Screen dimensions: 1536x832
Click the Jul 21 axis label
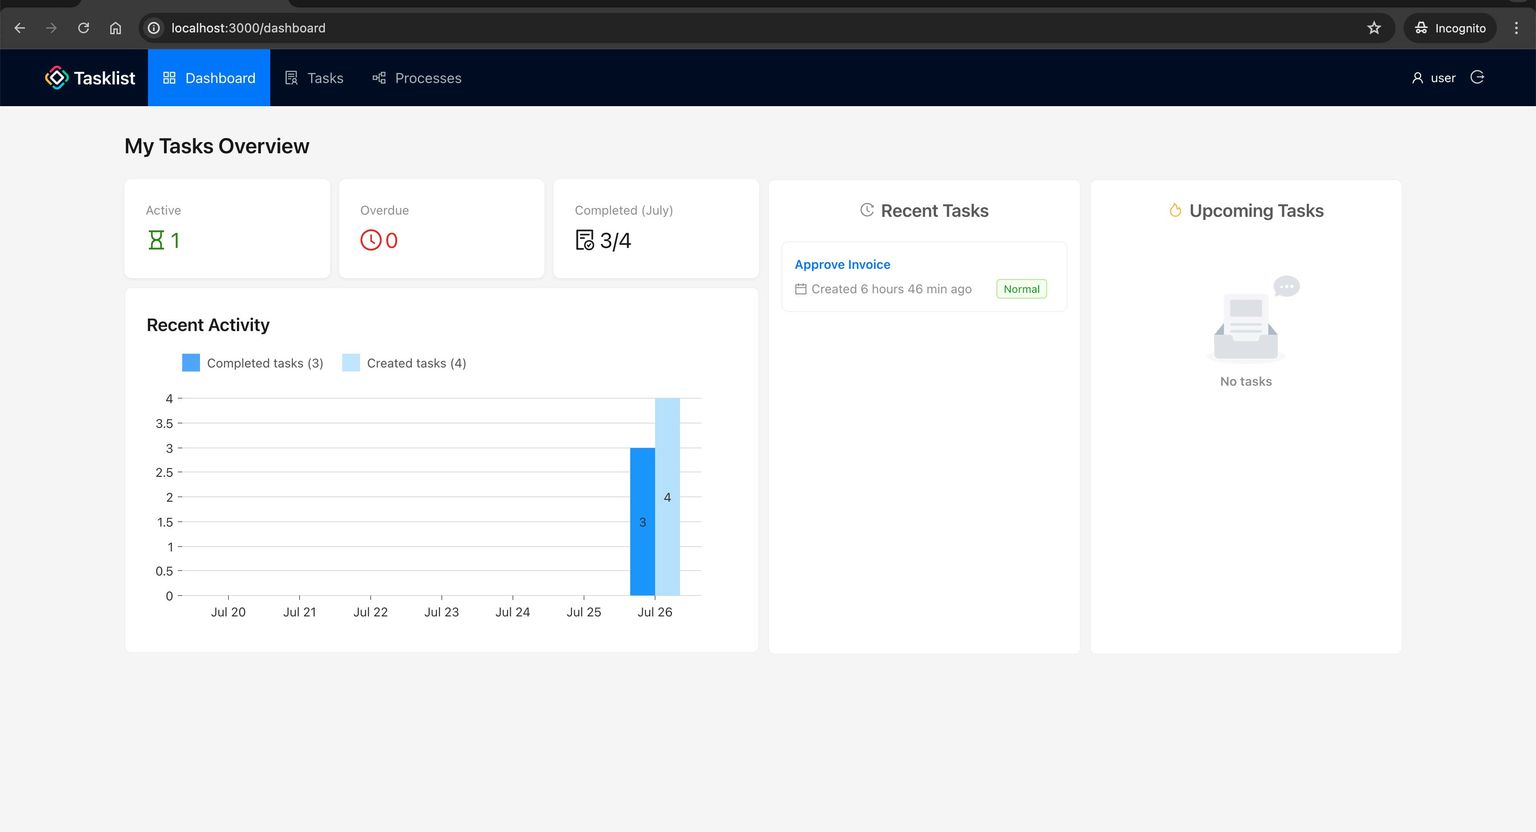299,612
